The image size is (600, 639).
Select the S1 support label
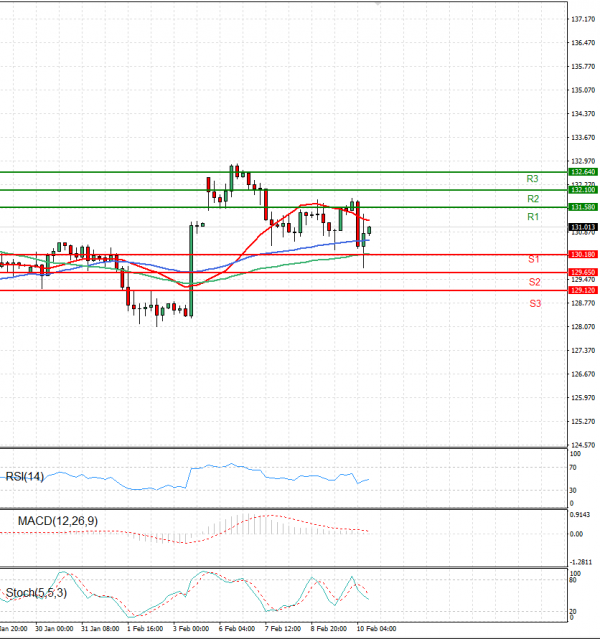click(x=534, y=259)
